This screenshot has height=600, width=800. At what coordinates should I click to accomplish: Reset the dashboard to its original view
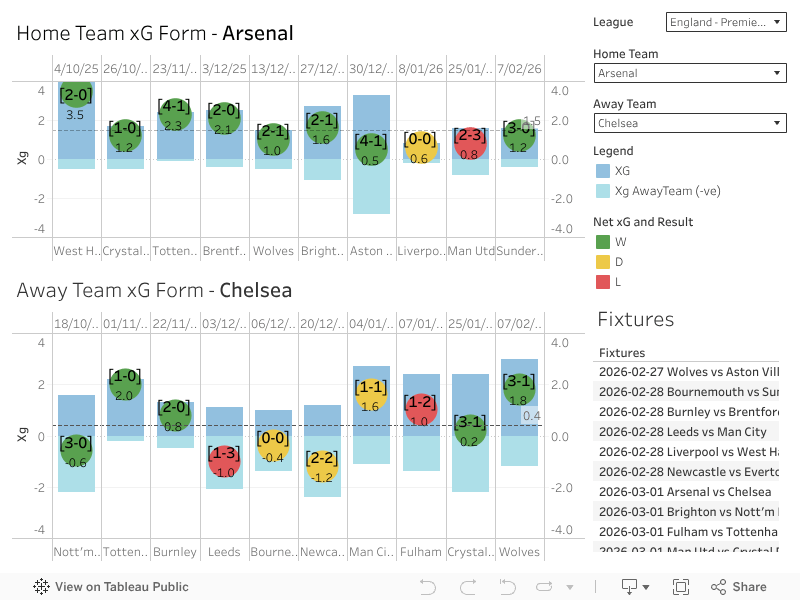(507, 587)
